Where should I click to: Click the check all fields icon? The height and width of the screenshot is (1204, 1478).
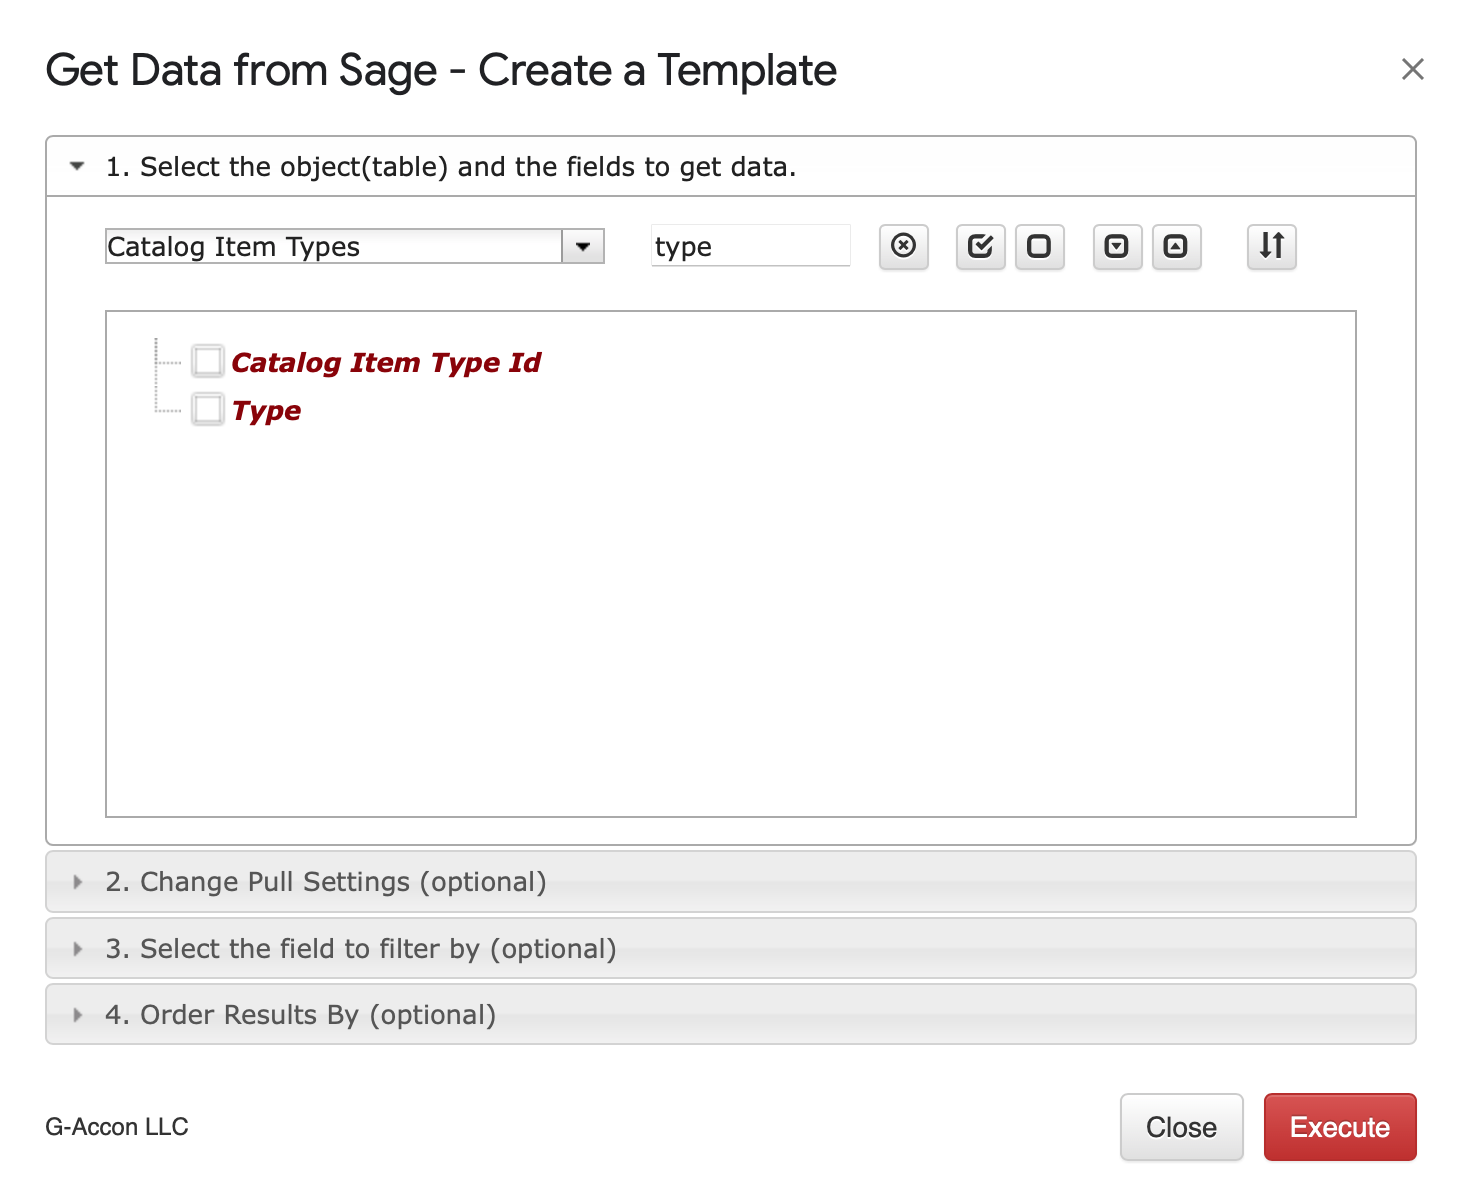click(x=980, y=246)
